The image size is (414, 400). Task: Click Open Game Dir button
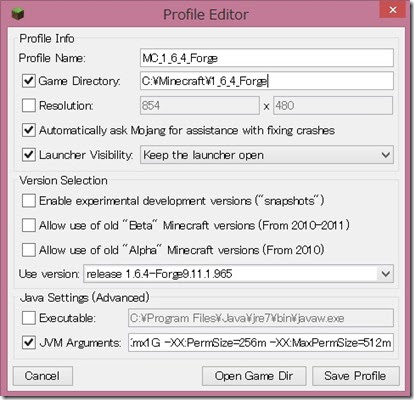click(254, 376)
